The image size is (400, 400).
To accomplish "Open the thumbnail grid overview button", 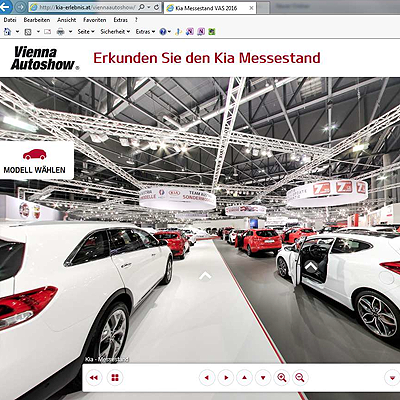I will click(x=115, y=378).
